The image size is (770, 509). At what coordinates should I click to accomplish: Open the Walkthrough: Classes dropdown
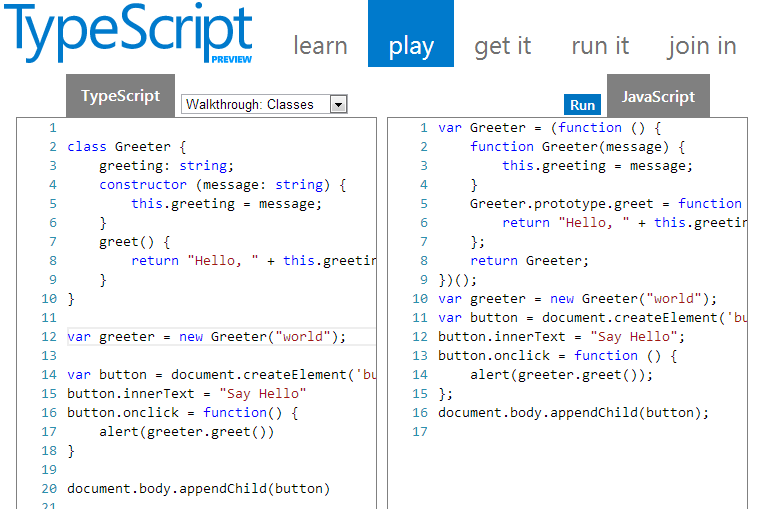[256, 104]
